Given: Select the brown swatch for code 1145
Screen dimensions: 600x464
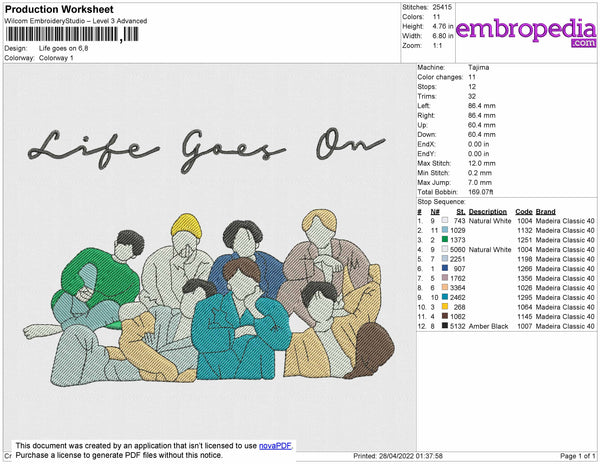Looking at the screenshot, I should 445,316.
